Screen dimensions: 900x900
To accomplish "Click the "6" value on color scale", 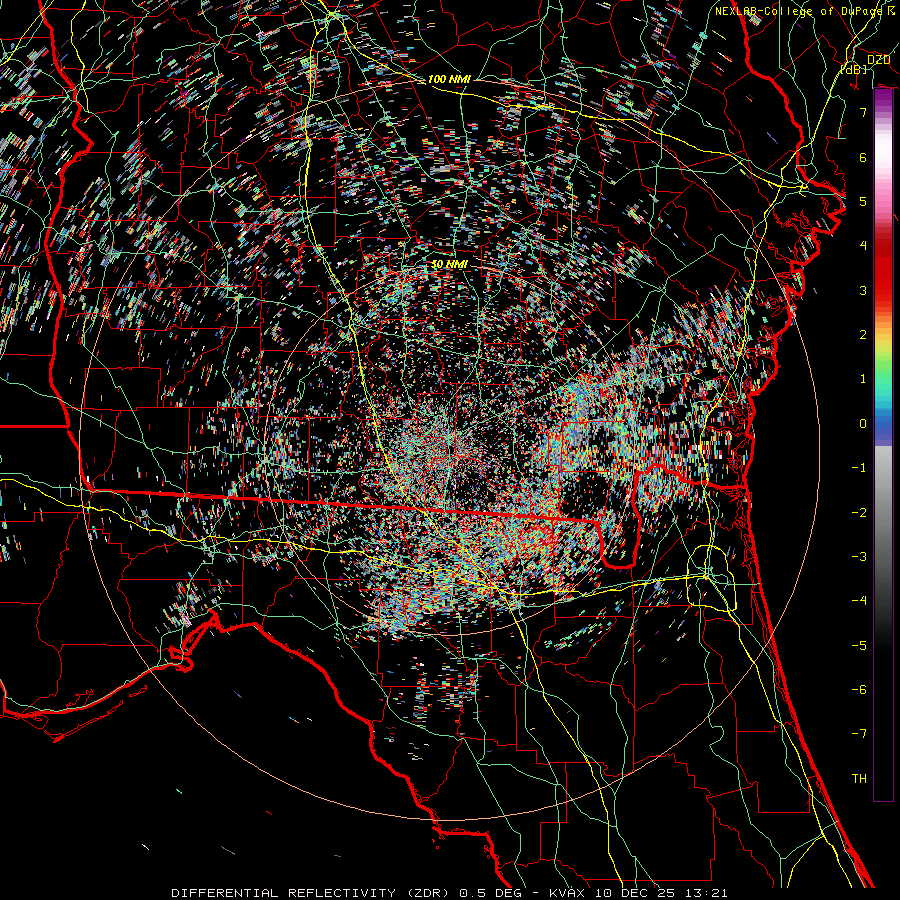I will pos(863,157).
